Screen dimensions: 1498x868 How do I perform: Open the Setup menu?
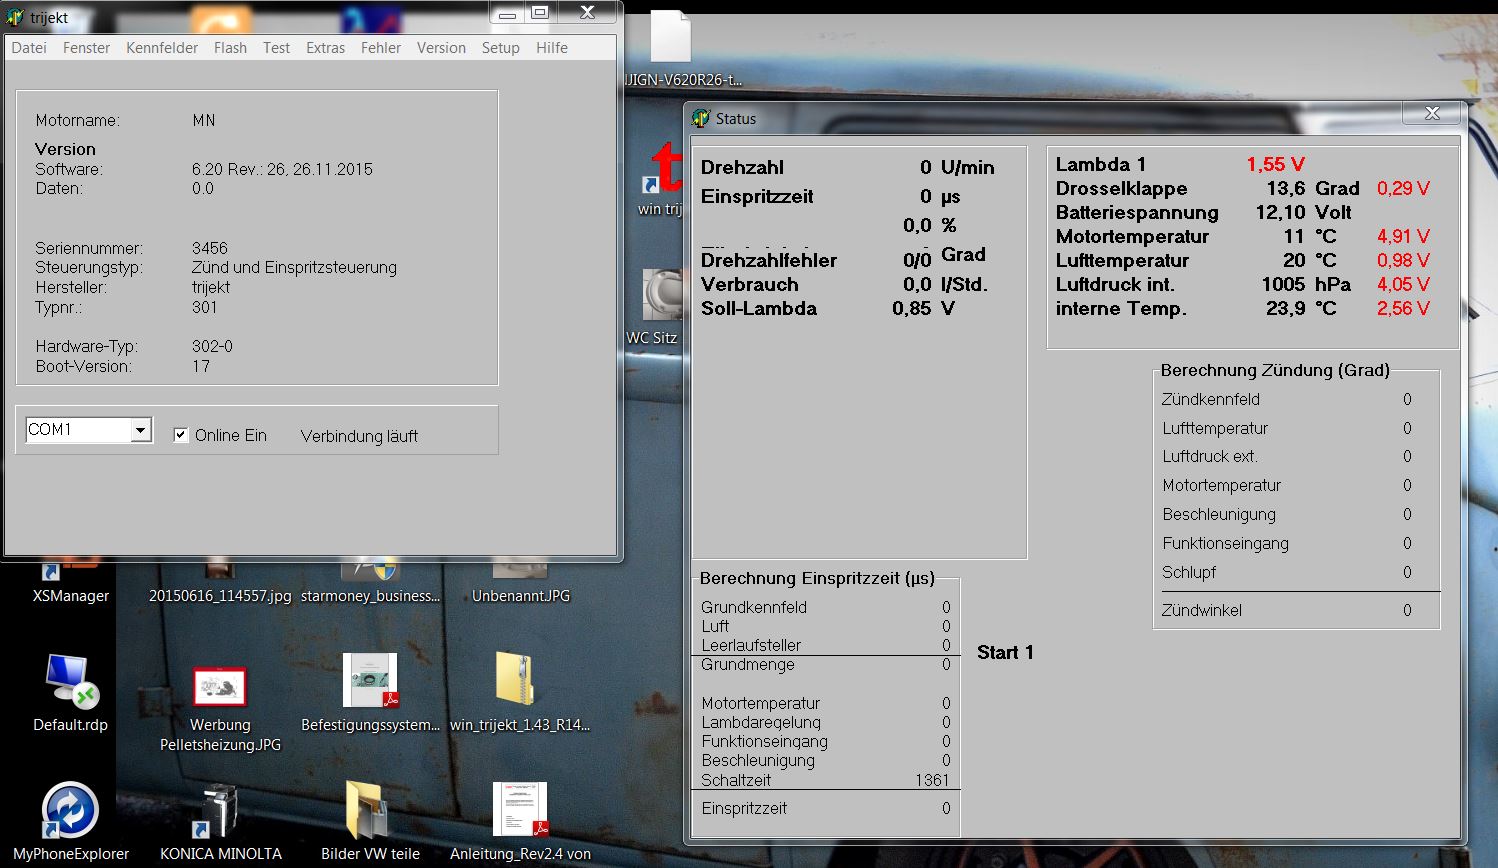(500, 48)
